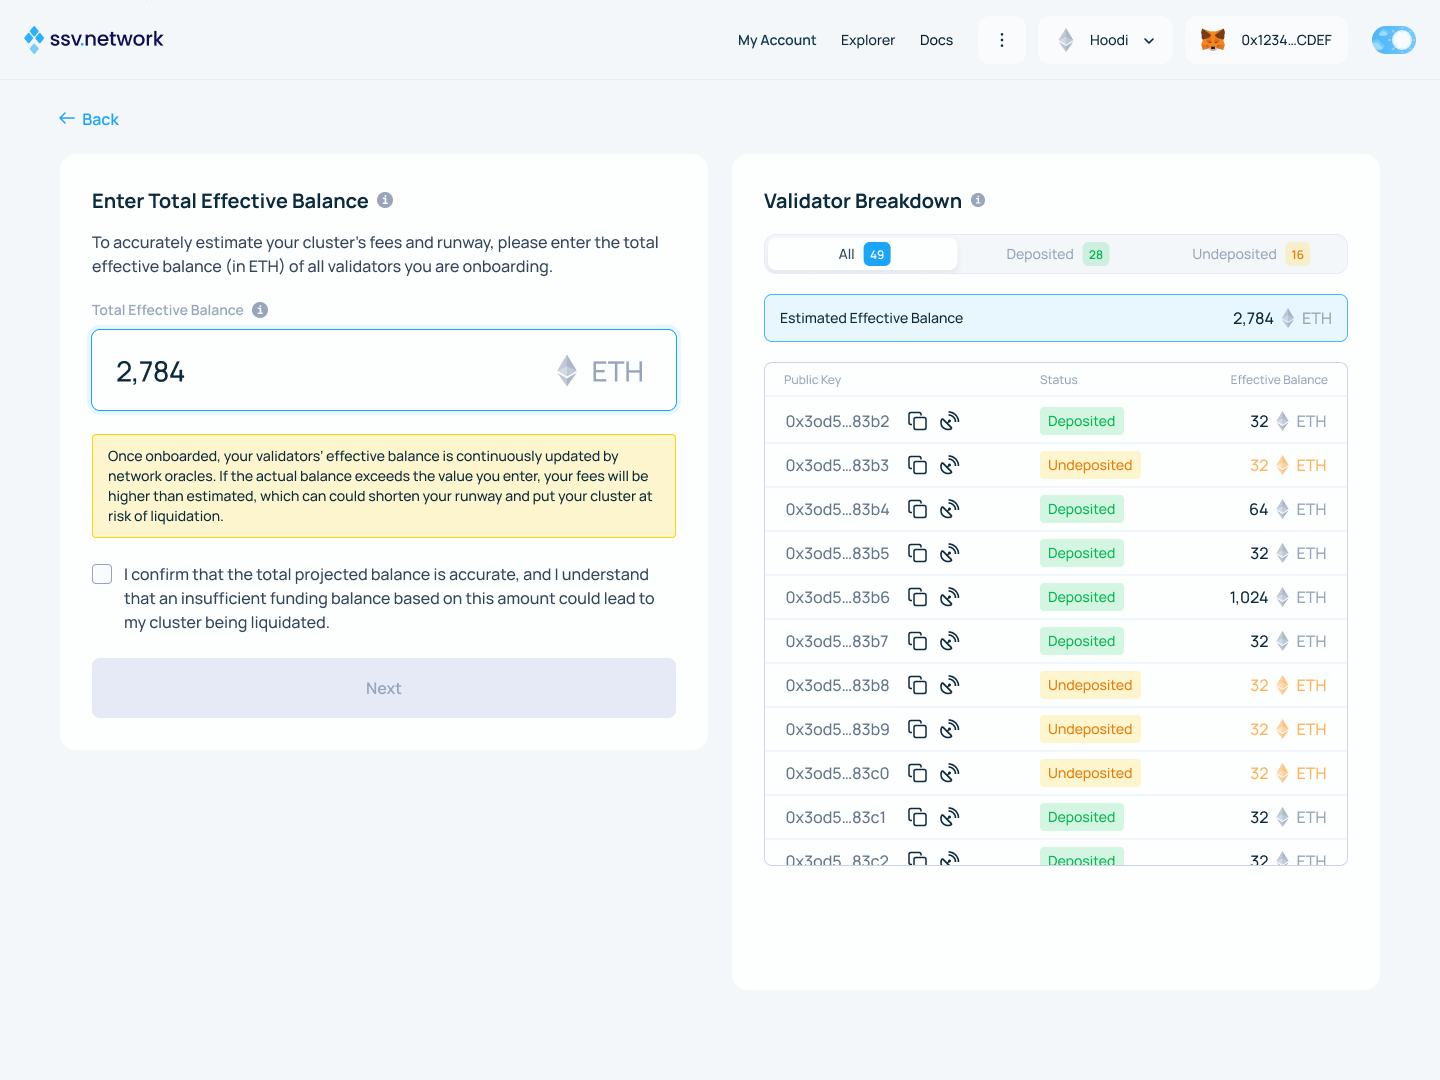Click the MetaMask fox icon in wallet button
This screenshot has width=1440, height=1080.
pos(1212,39)
